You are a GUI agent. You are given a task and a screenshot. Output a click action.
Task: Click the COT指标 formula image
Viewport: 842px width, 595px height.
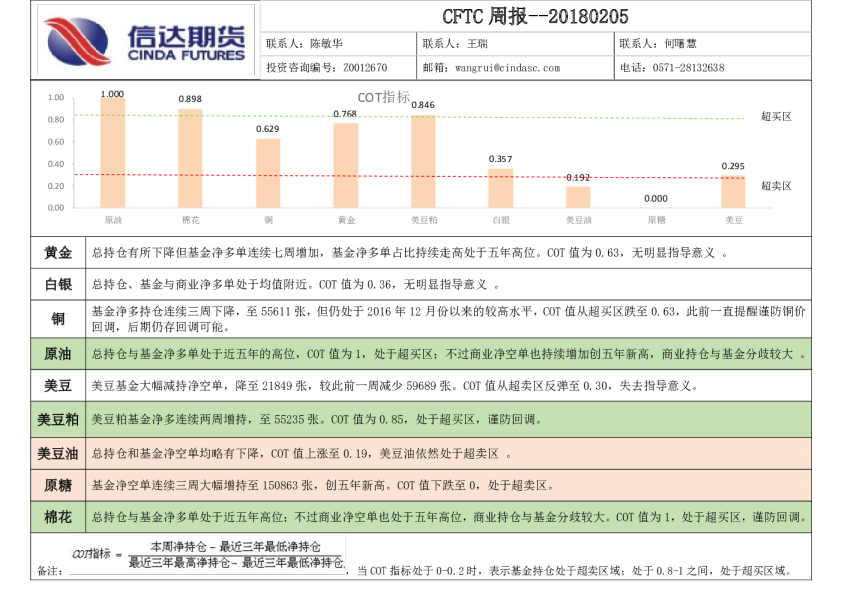pyautogui.click(x=207, y=555)
